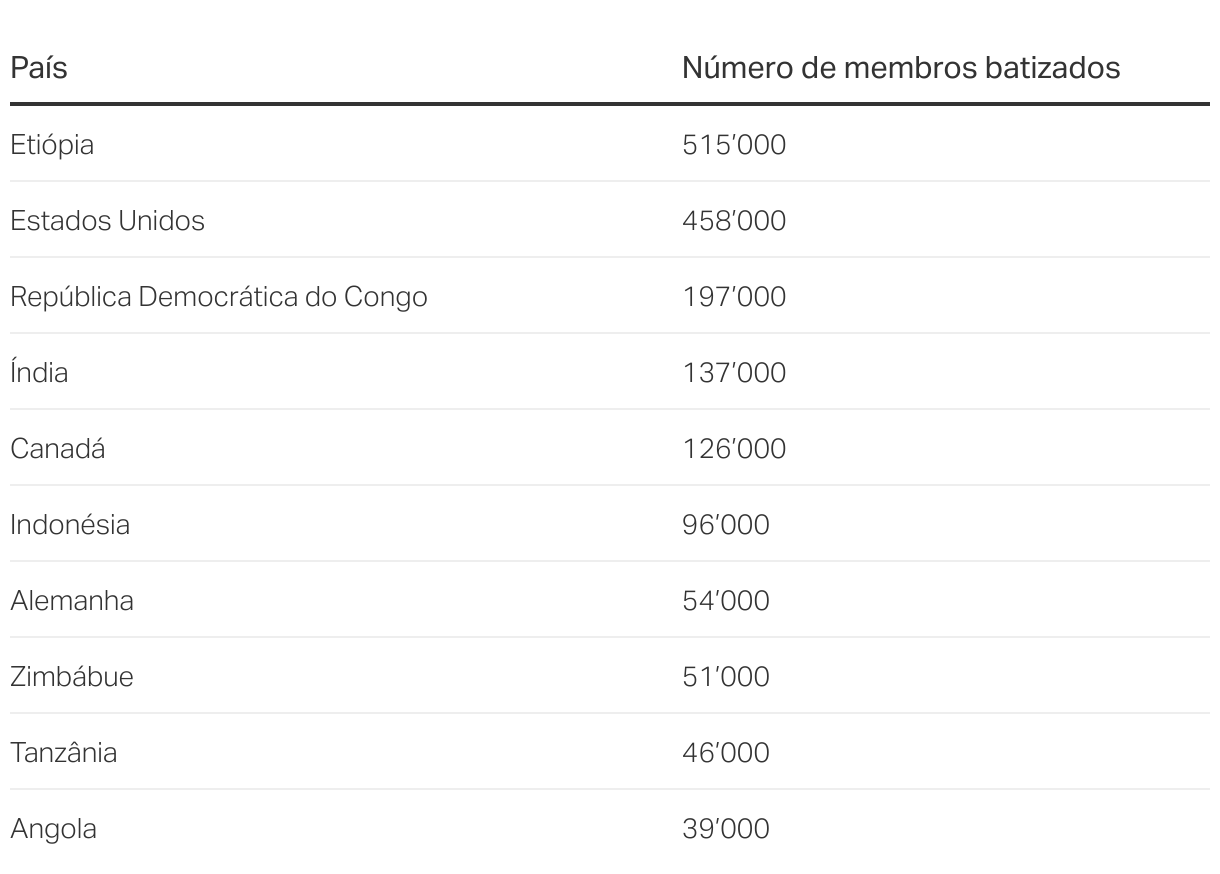
Task: Click the Número de membros batizados header
Action: click(x=901, y=68)
